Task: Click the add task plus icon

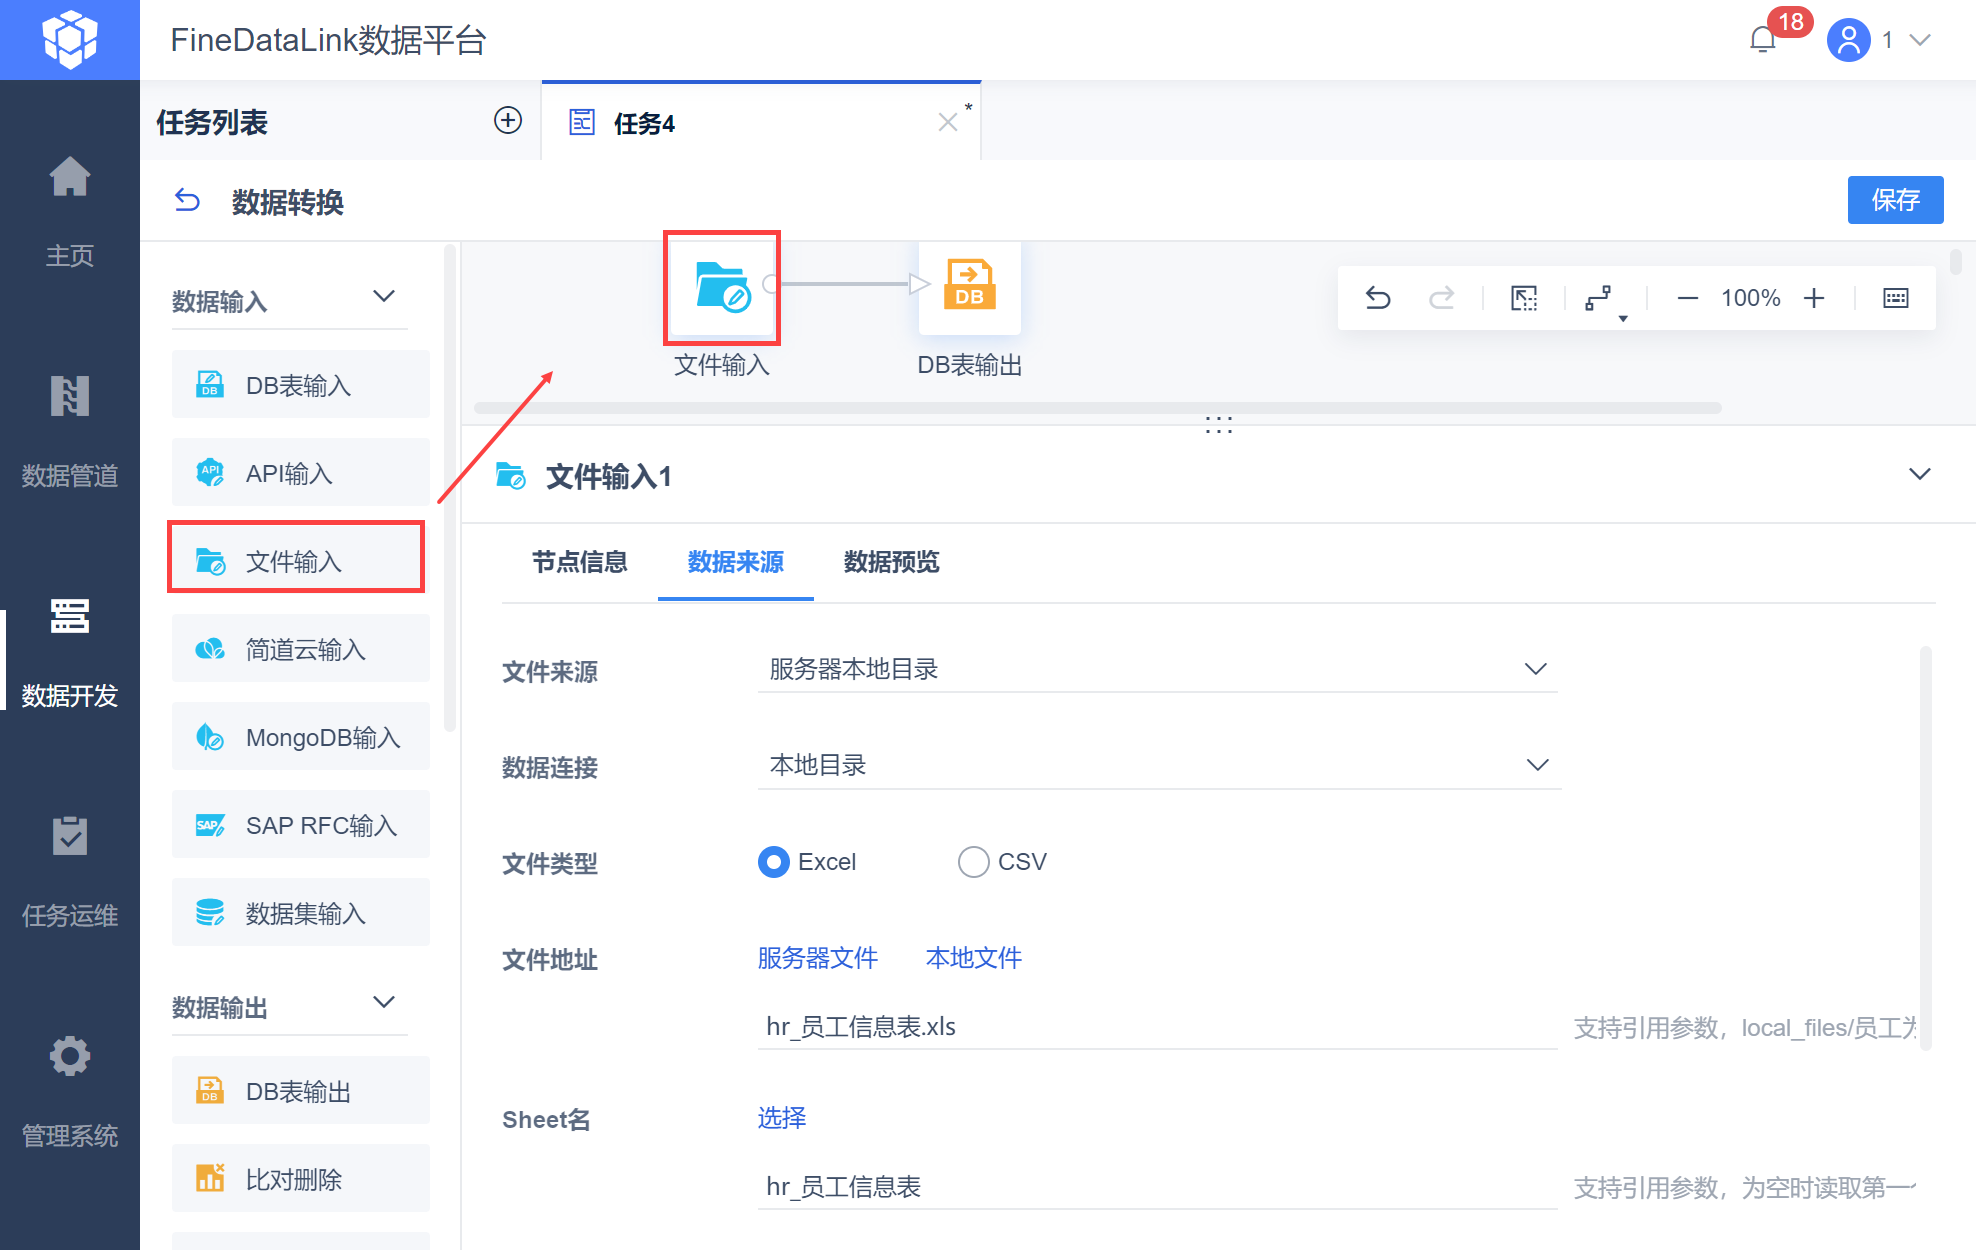Action: 508,121
